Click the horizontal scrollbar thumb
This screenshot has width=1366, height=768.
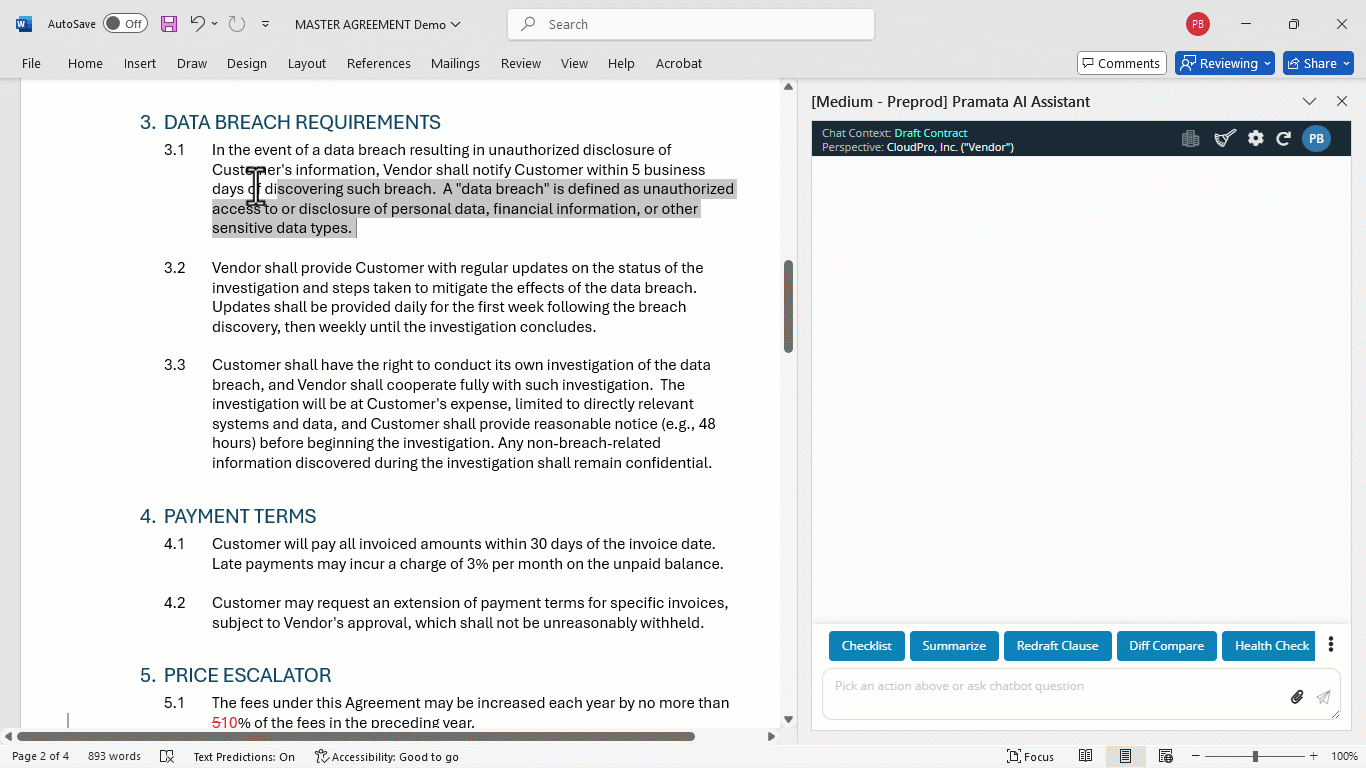click(356, 736)
